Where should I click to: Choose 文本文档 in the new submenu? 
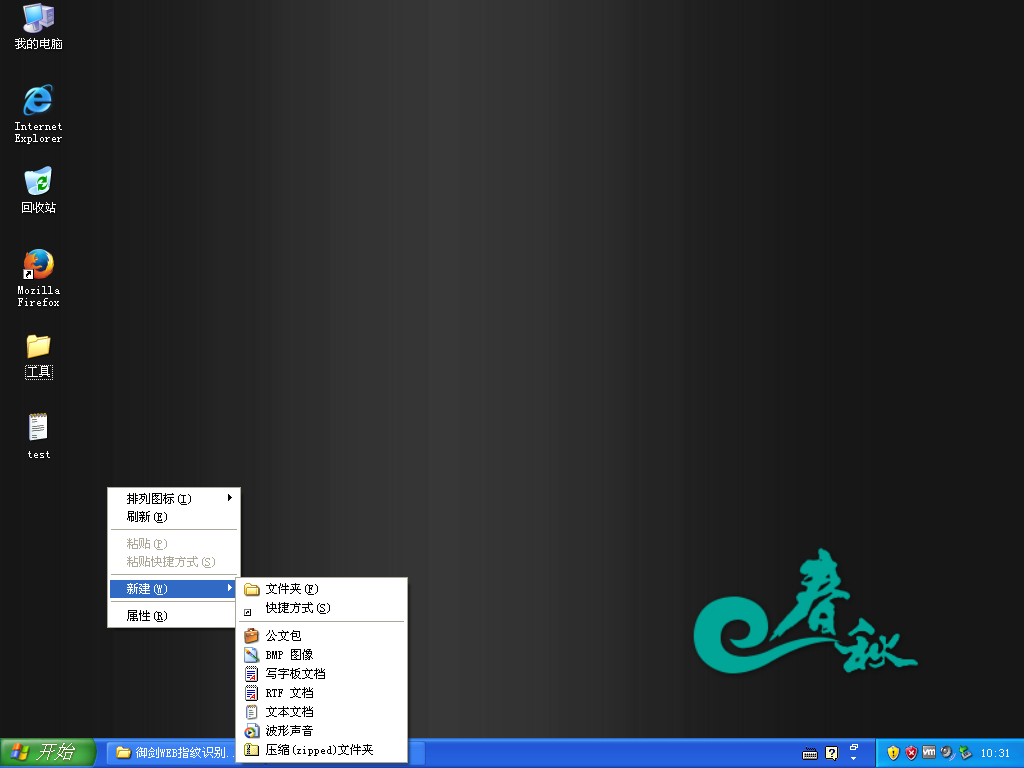pos(321,712)
